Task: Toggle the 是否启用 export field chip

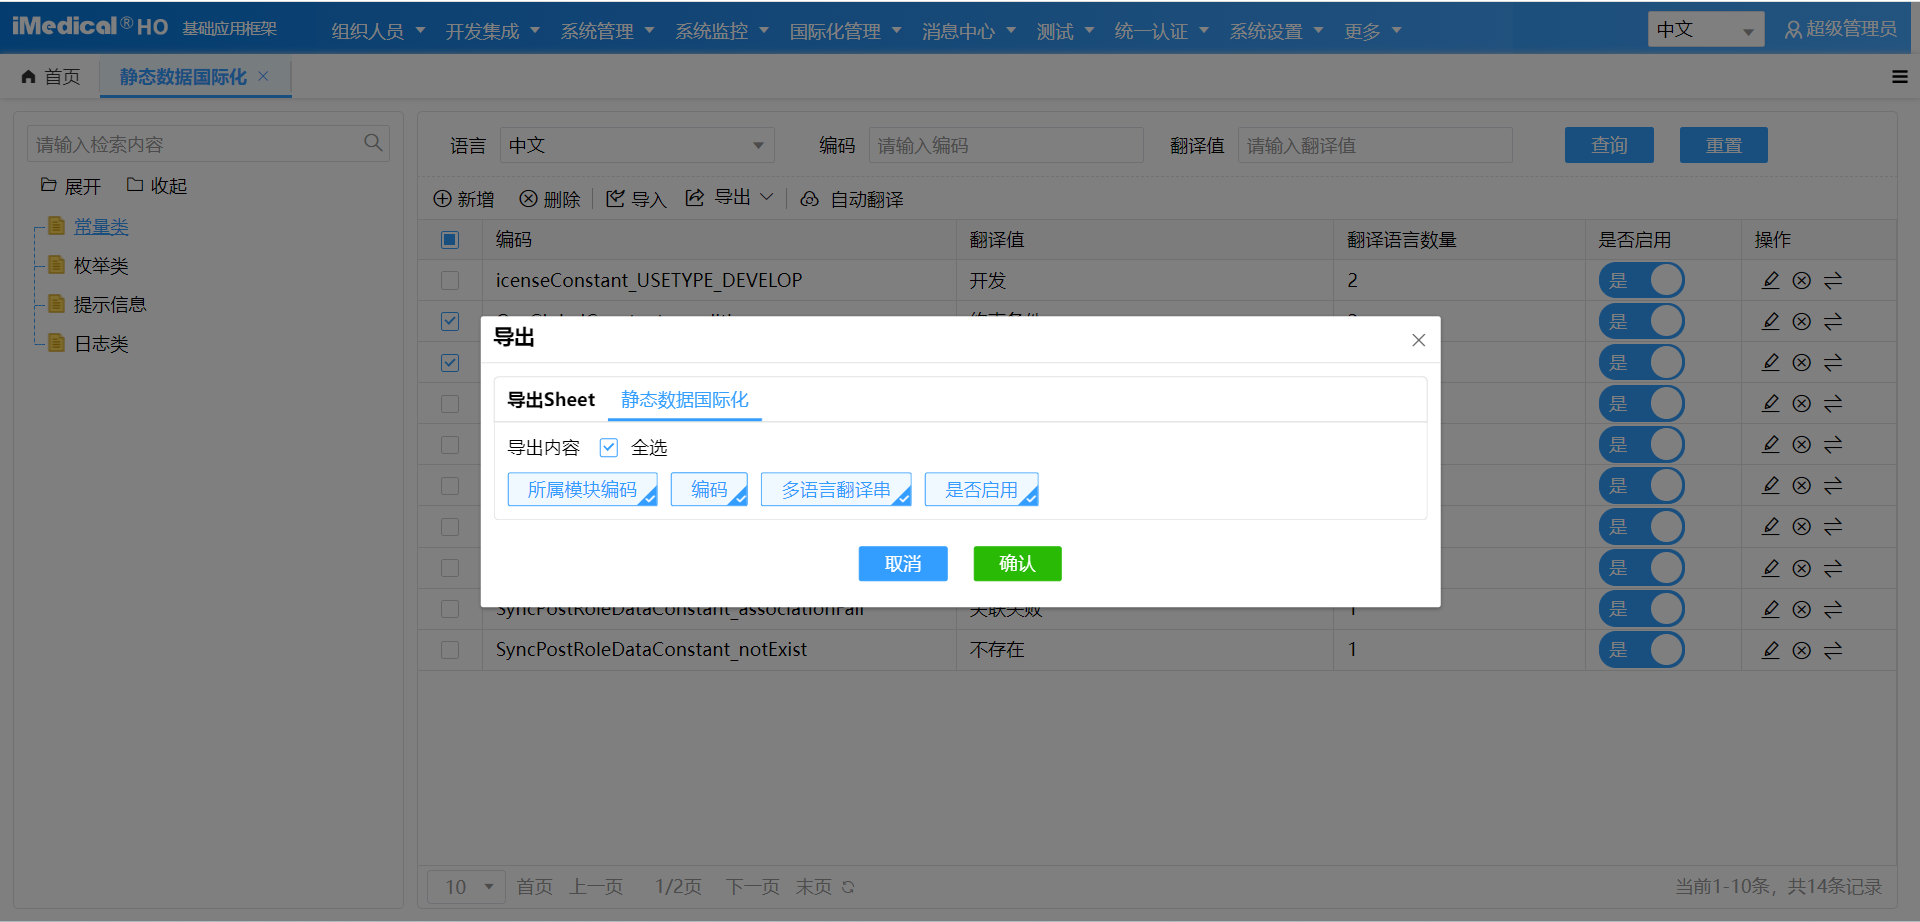Action: pyautogui.click(x=981, y=489)
